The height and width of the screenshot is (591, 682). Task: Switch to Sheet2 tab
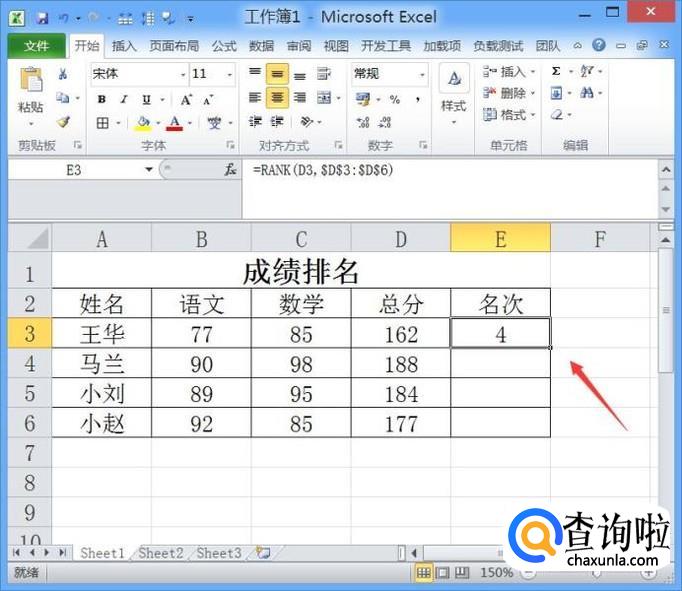[x=160, y=553]
